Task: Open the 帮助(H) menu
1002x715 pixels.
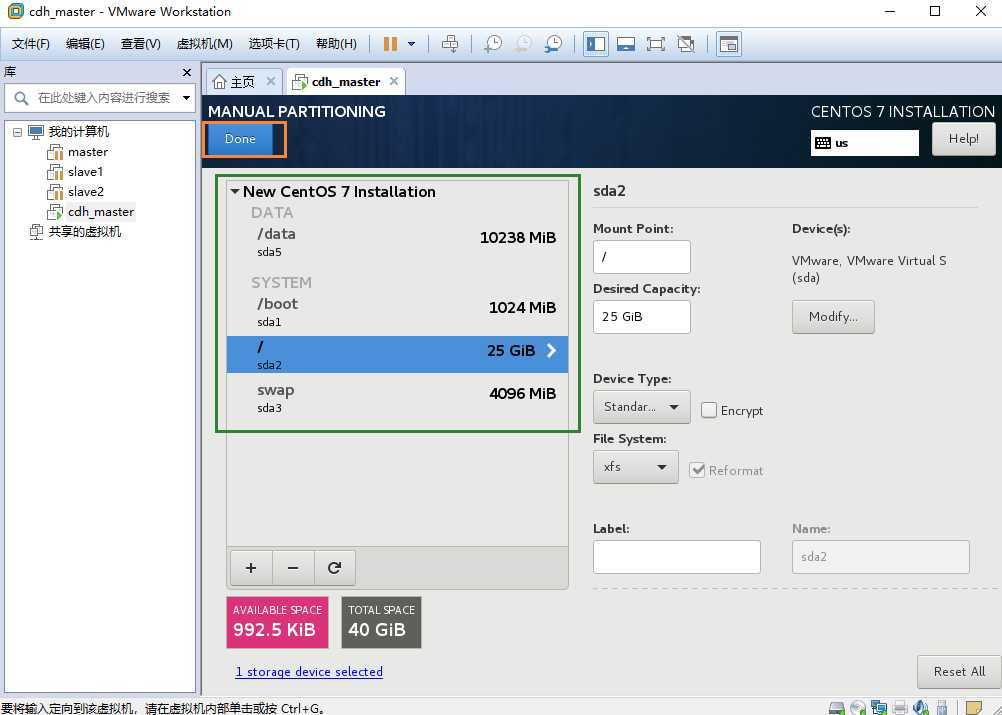Action: coord(336,43)
